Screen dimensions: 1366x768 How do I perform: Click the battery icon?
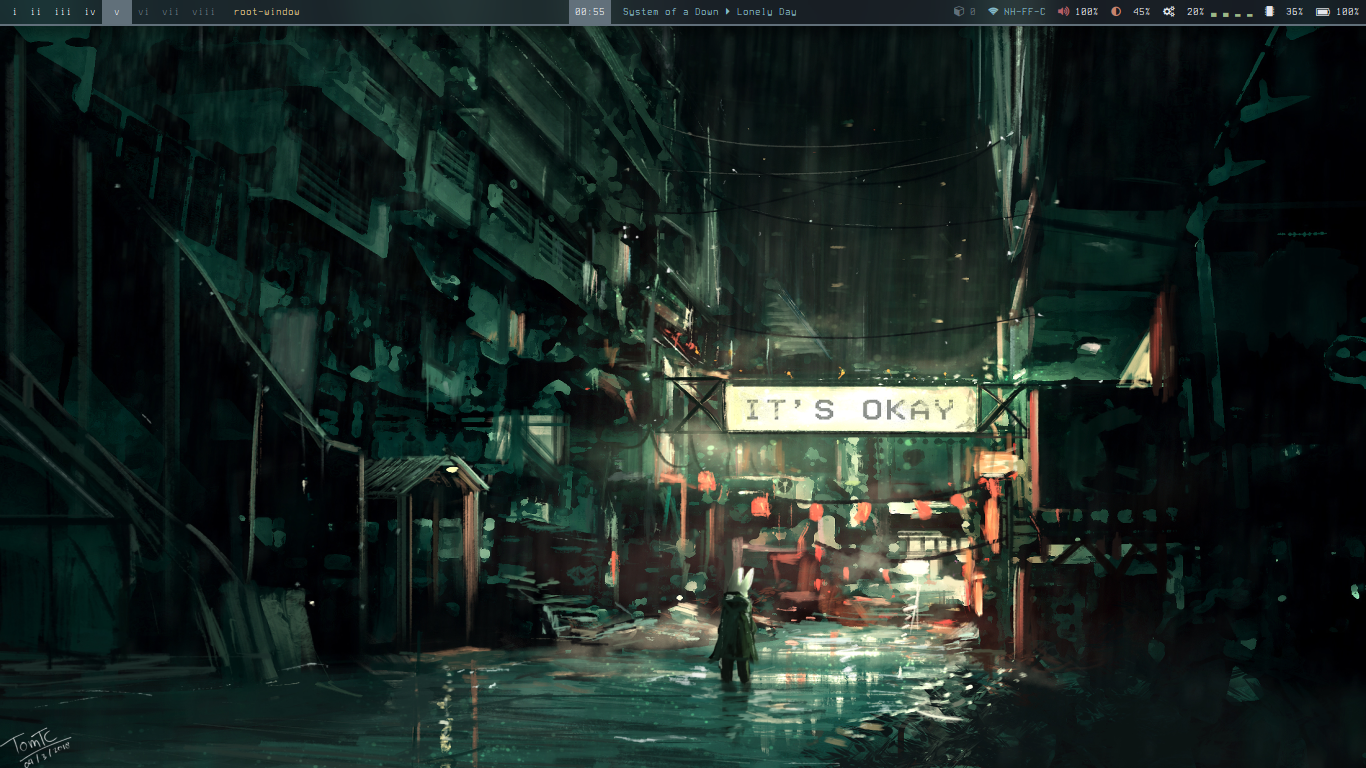(x=1323, y=12)
